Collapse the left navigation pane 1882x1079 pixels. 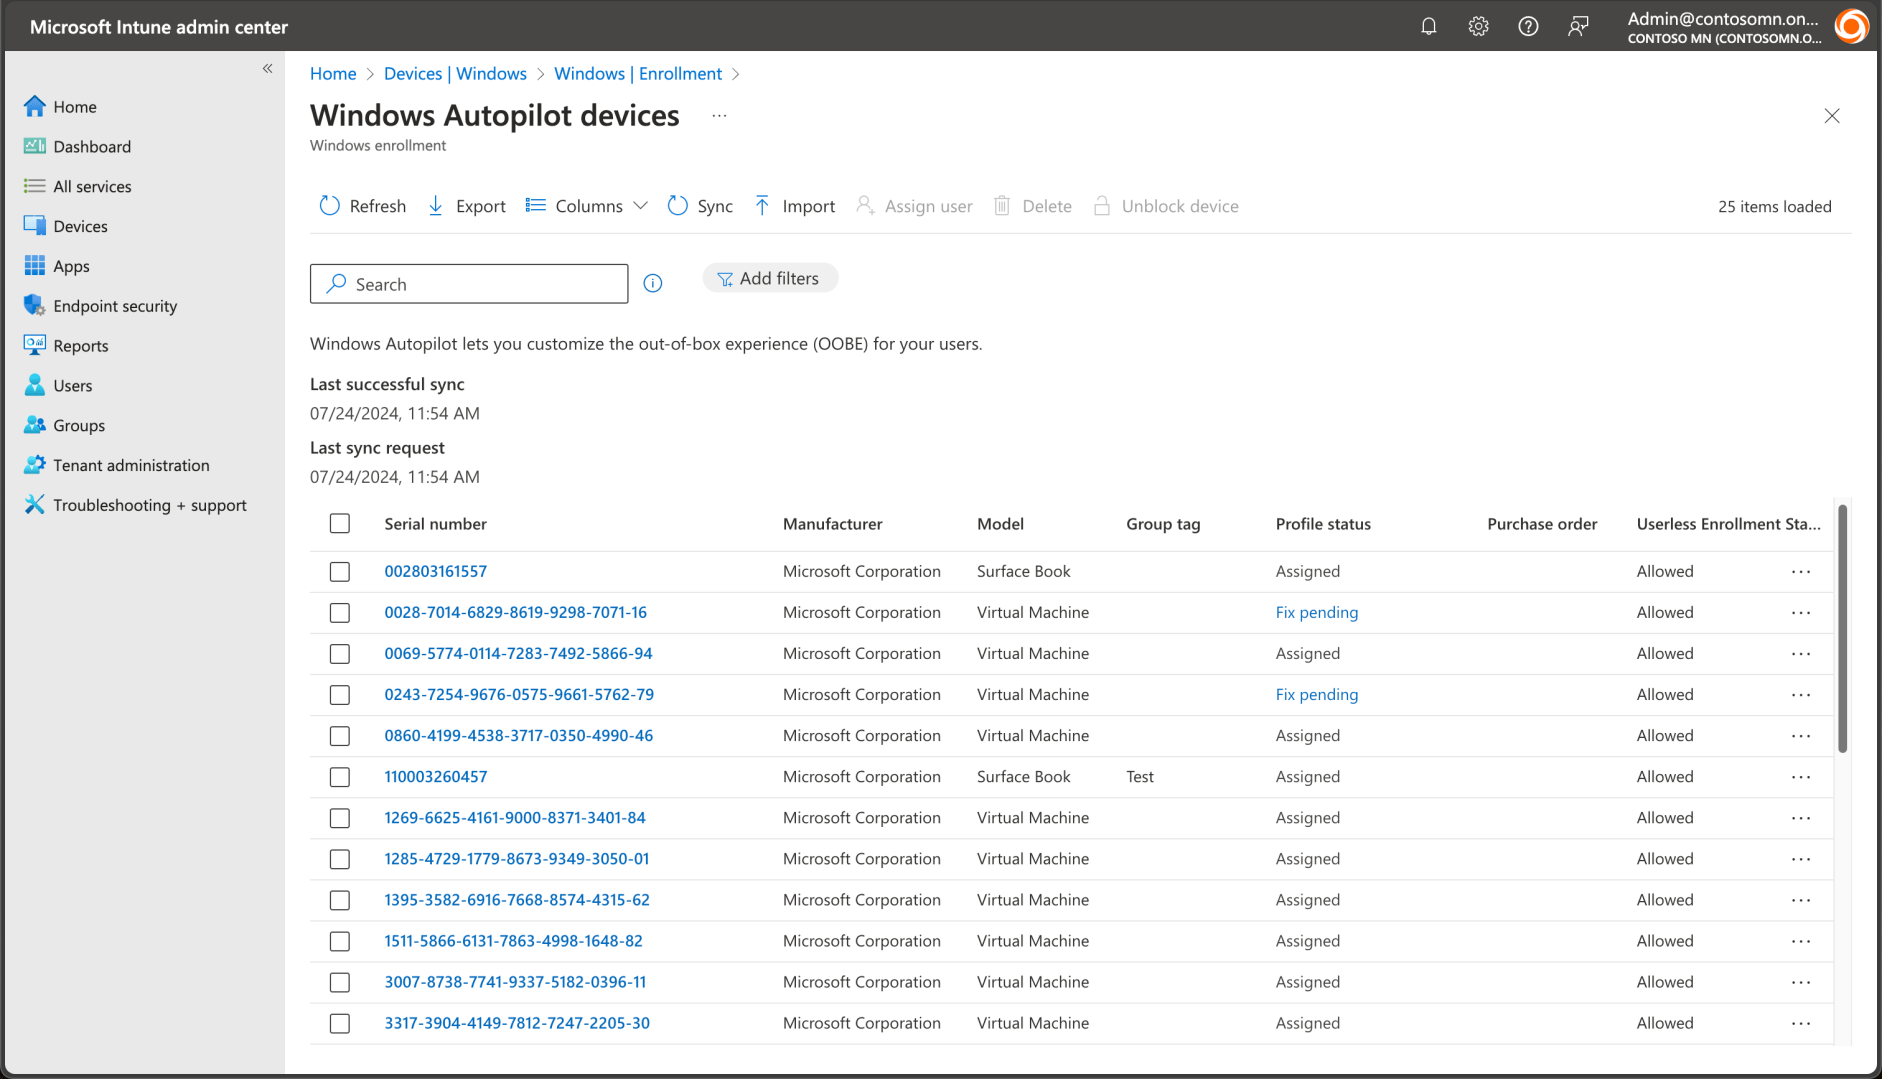coord(267,69)
